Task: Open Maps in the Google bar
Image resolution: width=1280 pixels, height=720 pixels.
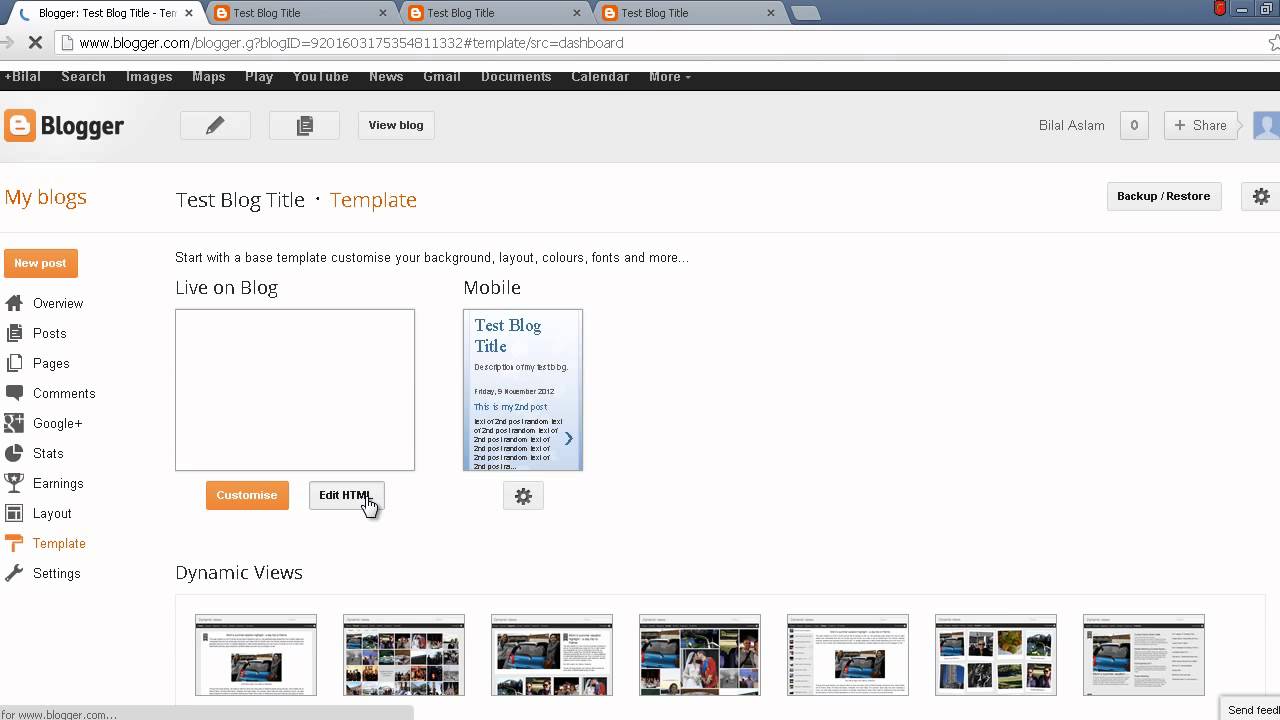Action: (x=209, y=77)
